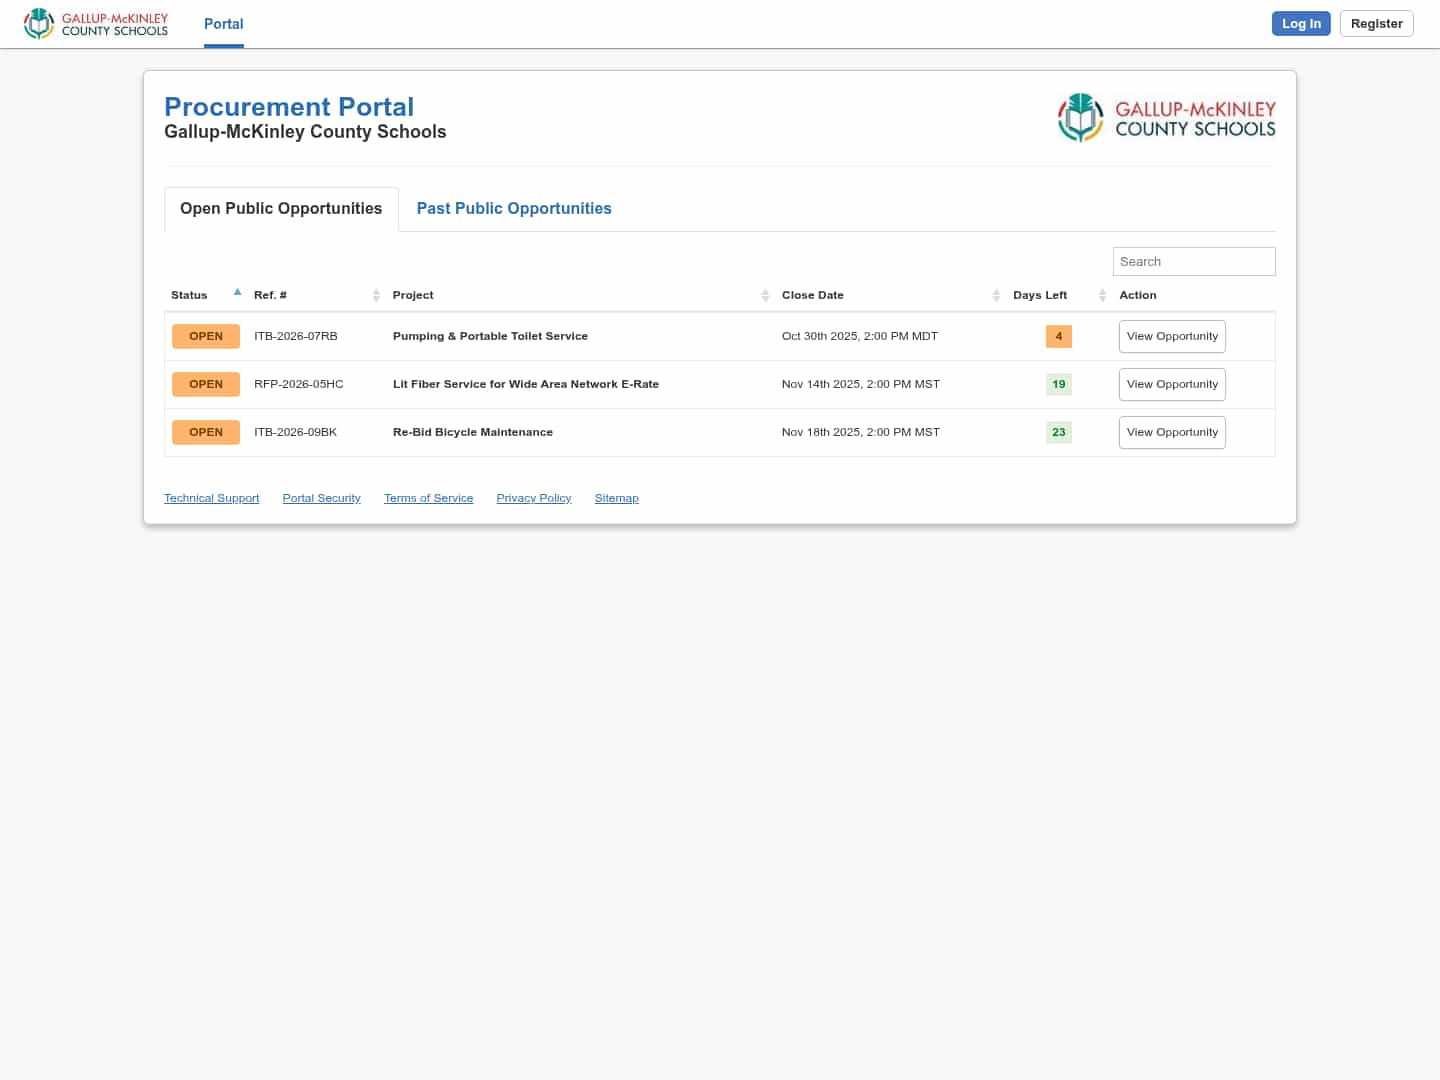Click the Lit Fiber Service project title
Image resolution: width=1440 pixels, height=1080 pixels.
[x=526, y=384]
